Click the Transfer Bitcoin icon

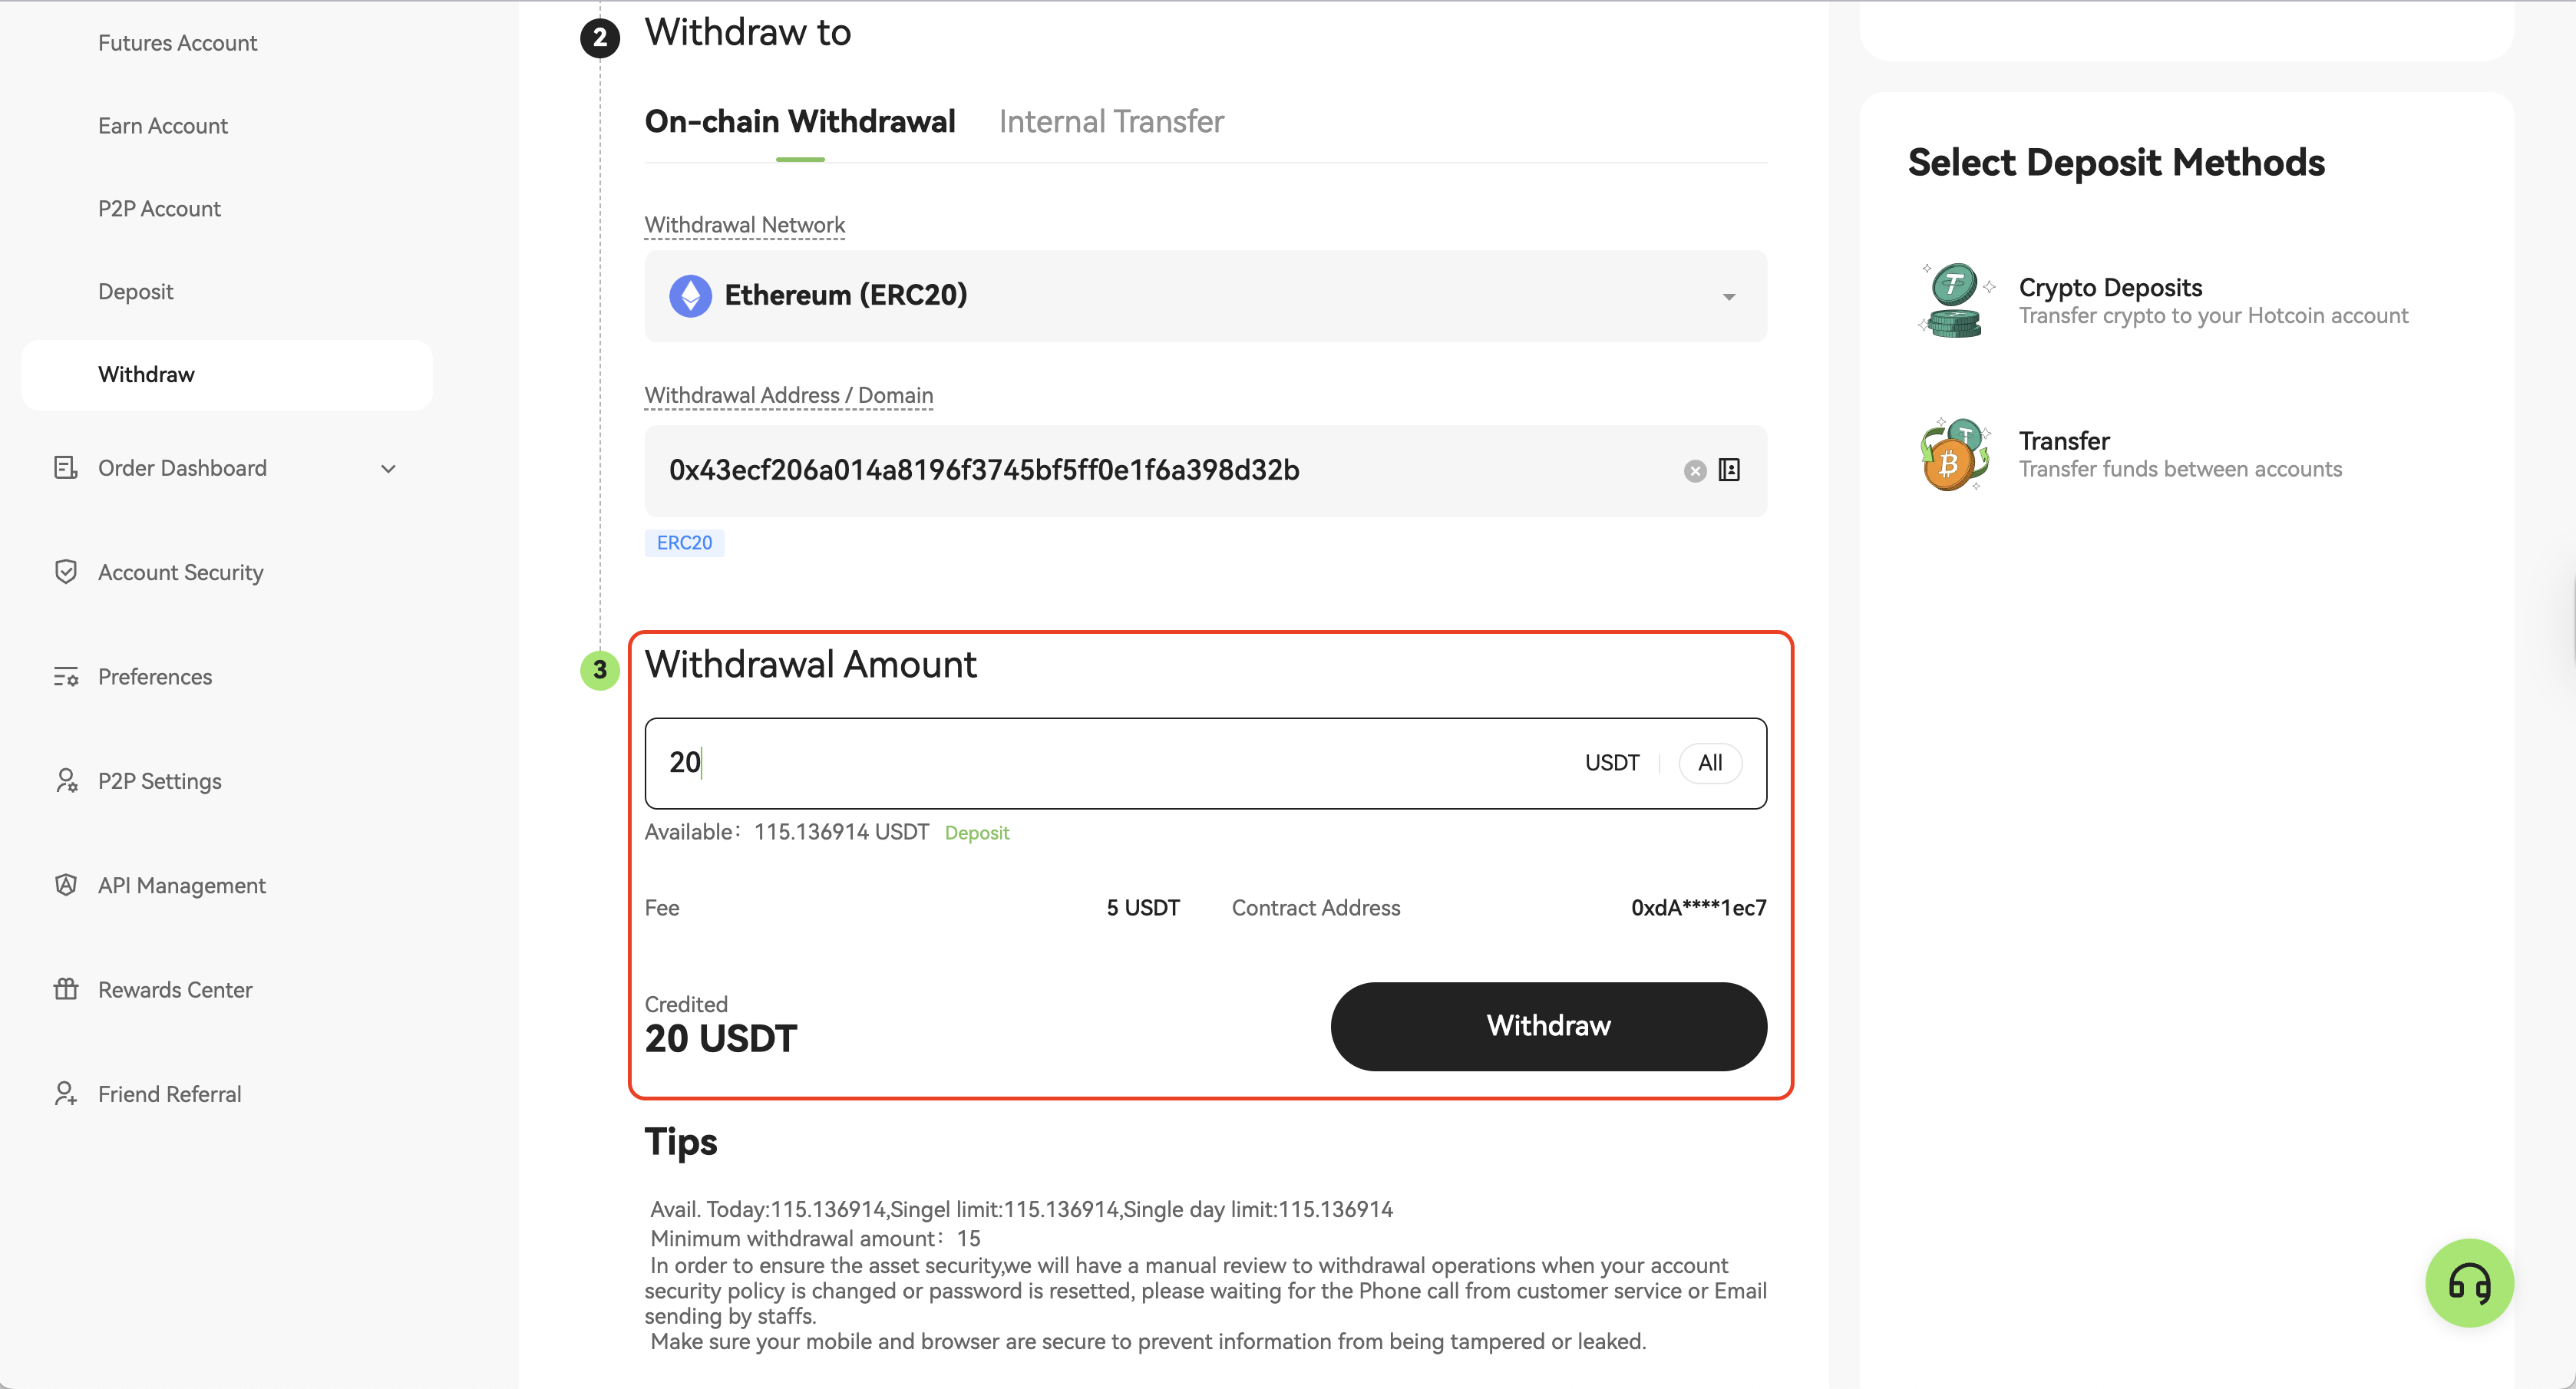pyautogui.click(x=1951, y=455)
